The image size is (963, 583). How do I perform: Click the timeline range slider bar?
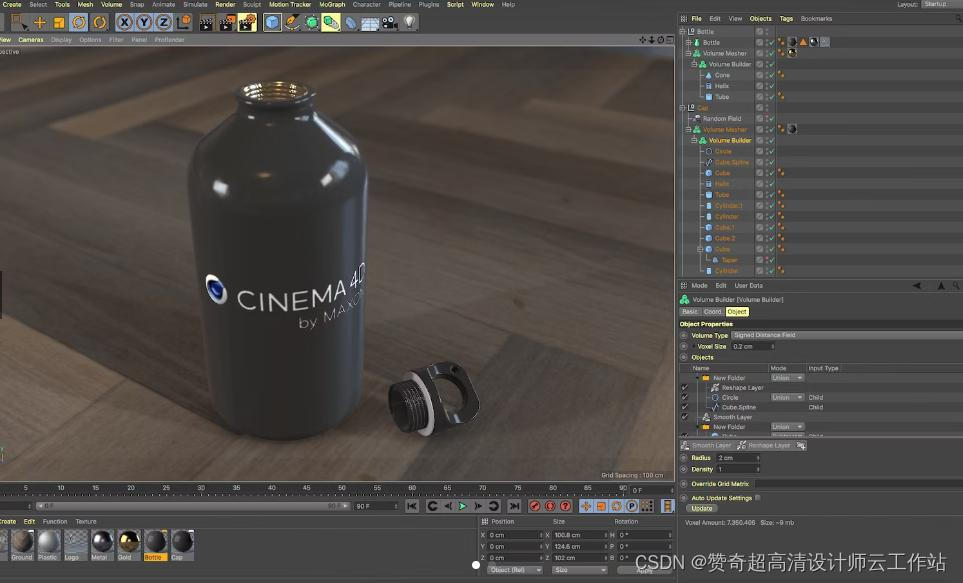tap(193, 506)
